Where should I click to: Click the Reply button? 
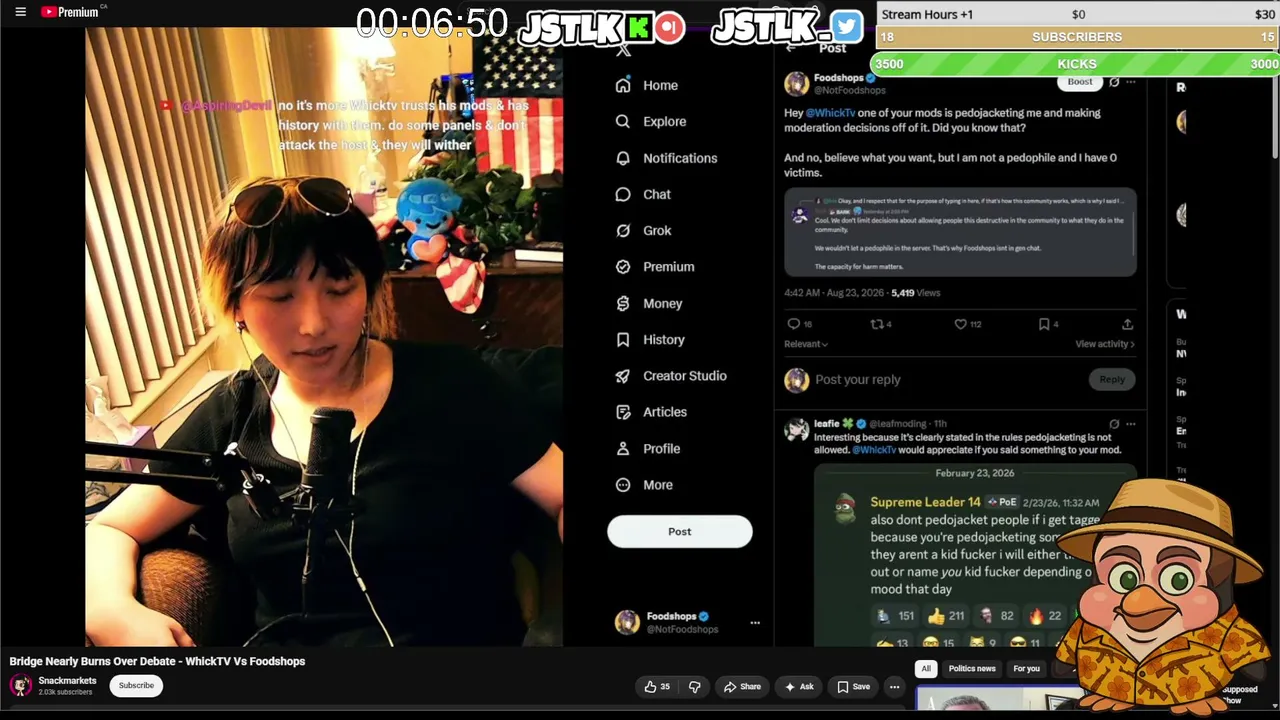(1112, 380)
